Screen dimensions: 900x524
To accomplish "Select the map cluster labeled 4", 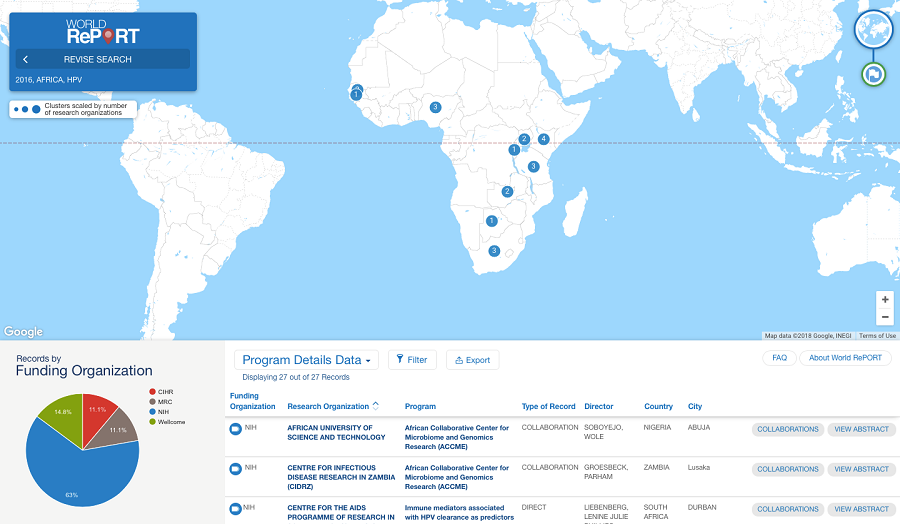I will 544,139.
